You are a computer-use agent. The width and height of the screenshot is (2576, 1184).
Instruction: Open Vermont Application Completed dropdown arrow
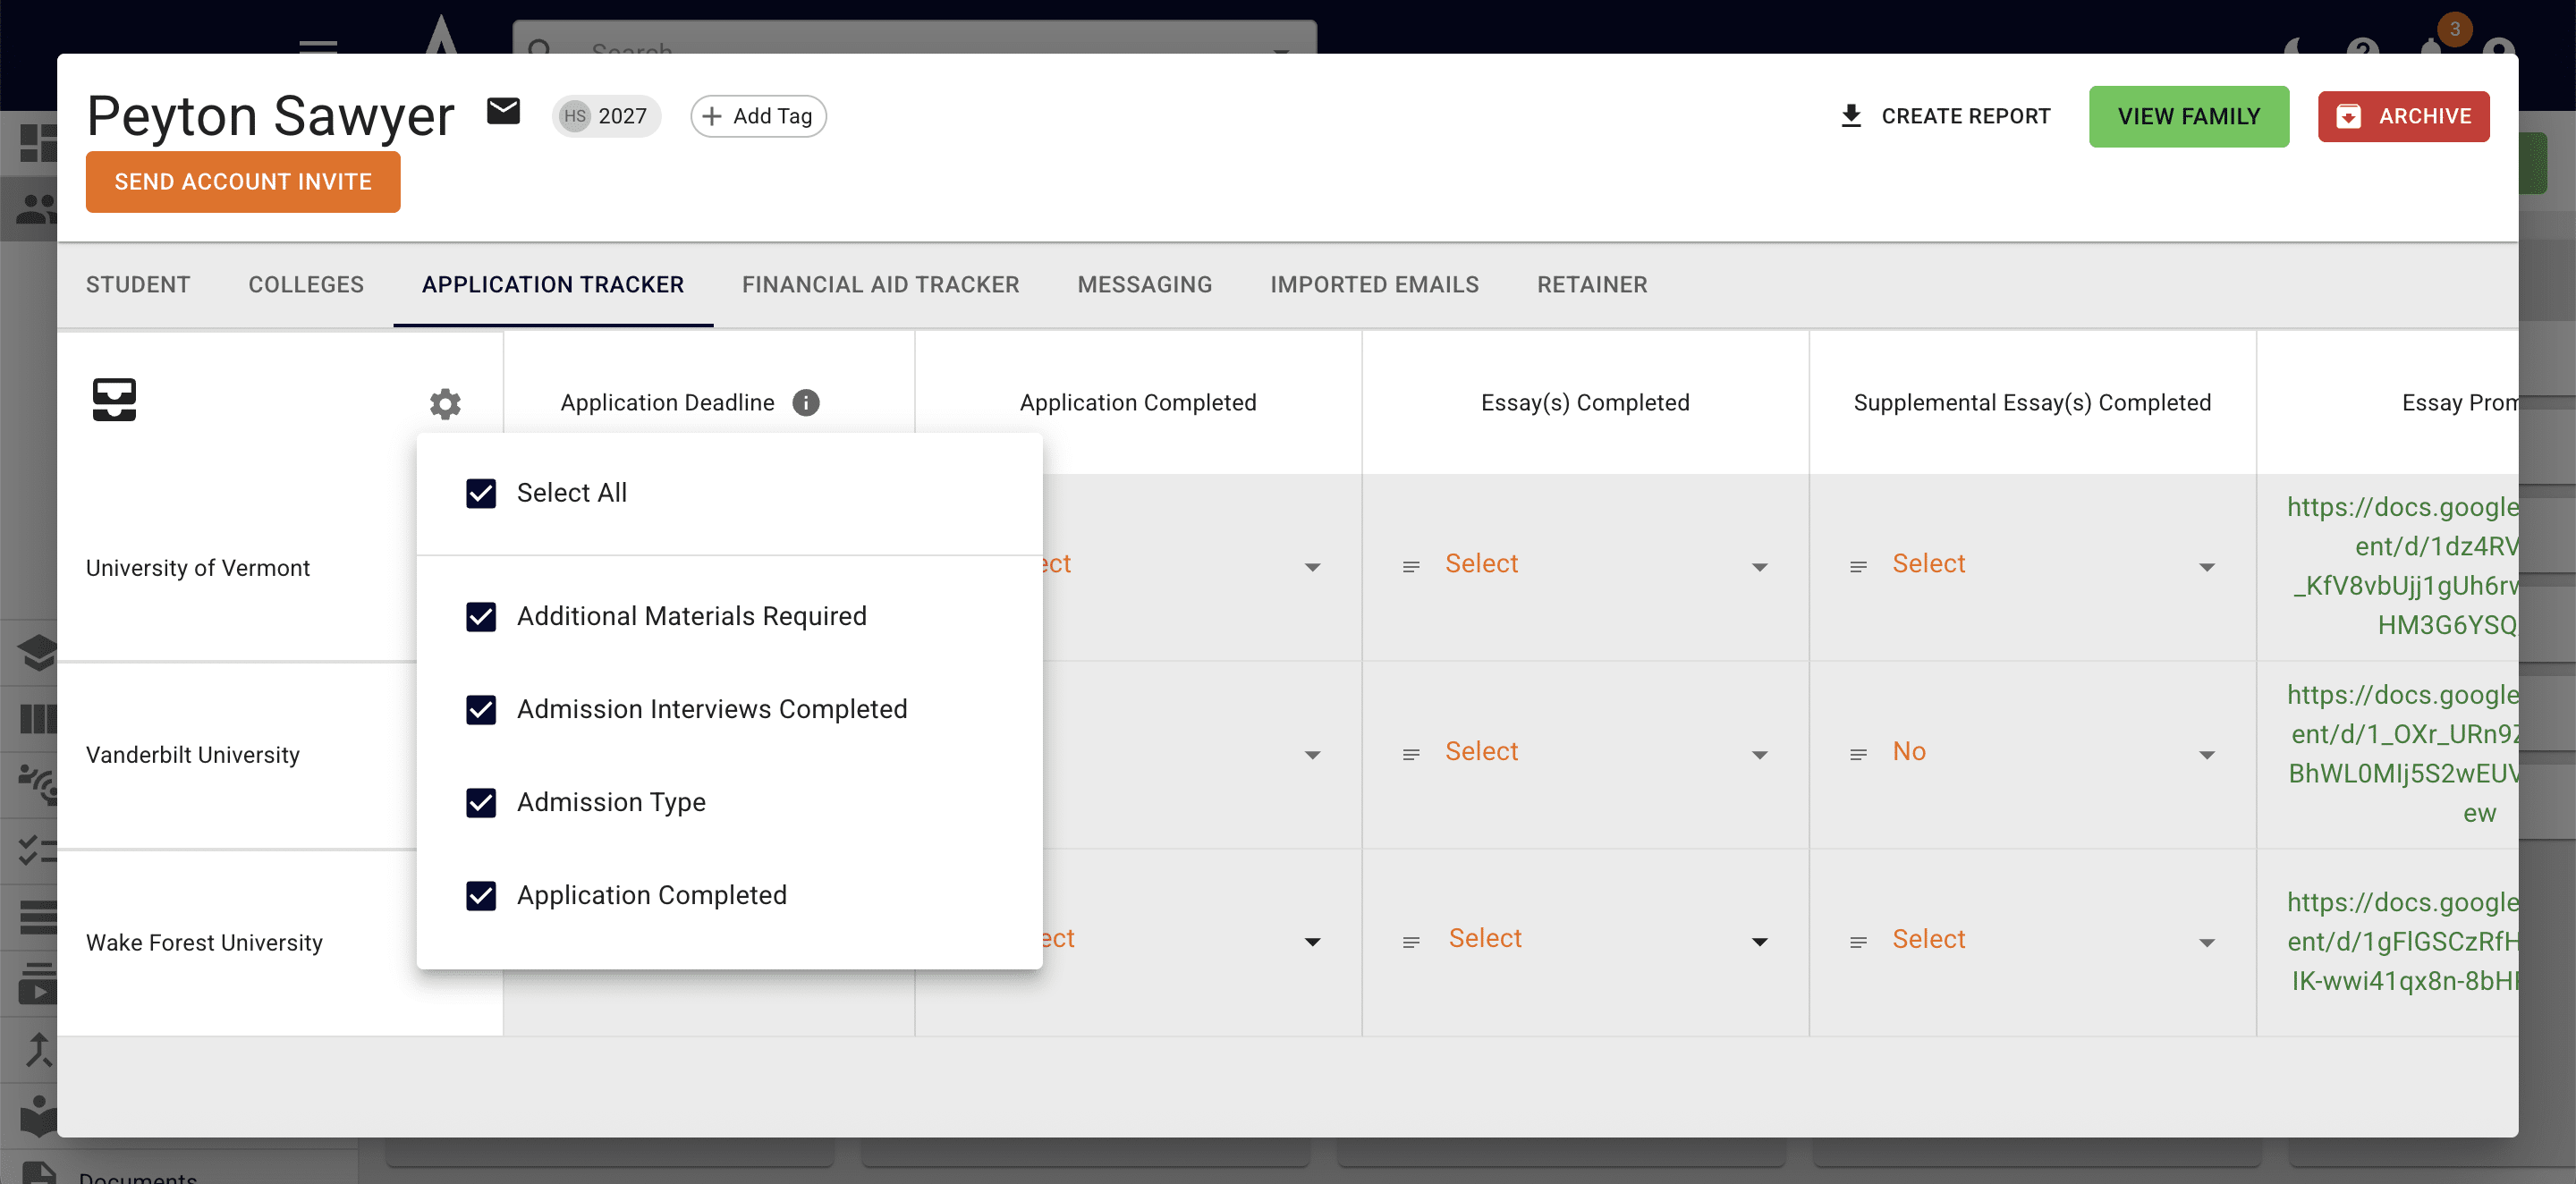click(x=1312, y=567)
